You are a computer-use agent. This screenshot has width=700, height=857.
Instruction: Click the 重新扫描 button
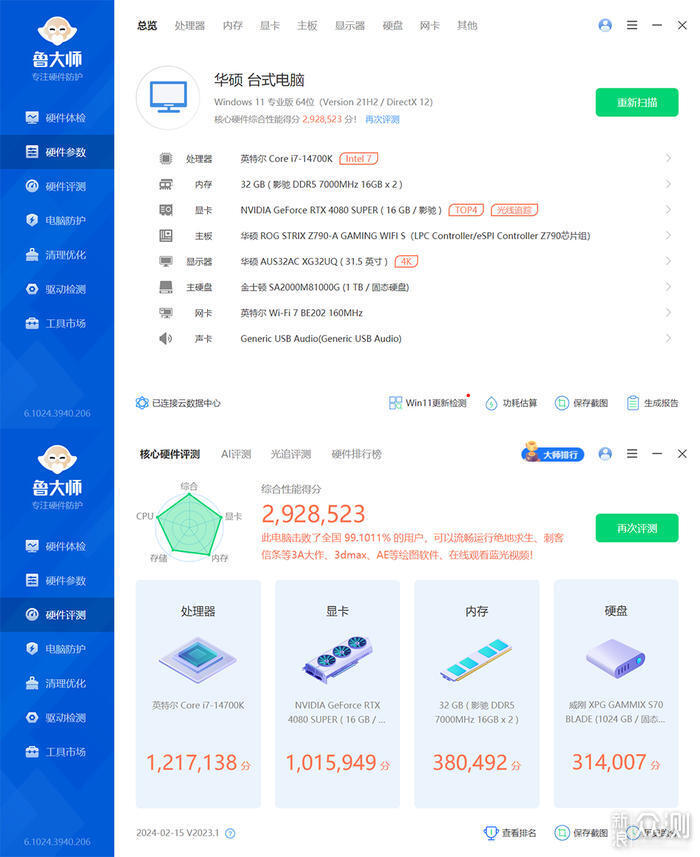pyautogui.click(x=637, y=102)
